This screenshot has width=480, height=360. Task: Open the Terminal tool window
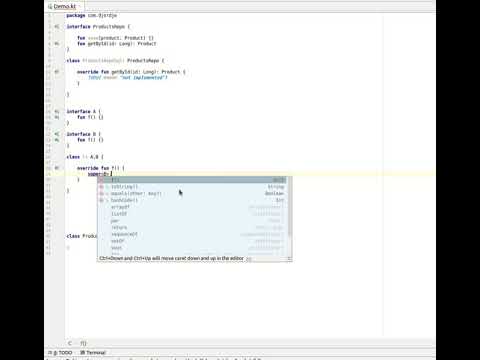pyautogui.click(x=93, y=352)
